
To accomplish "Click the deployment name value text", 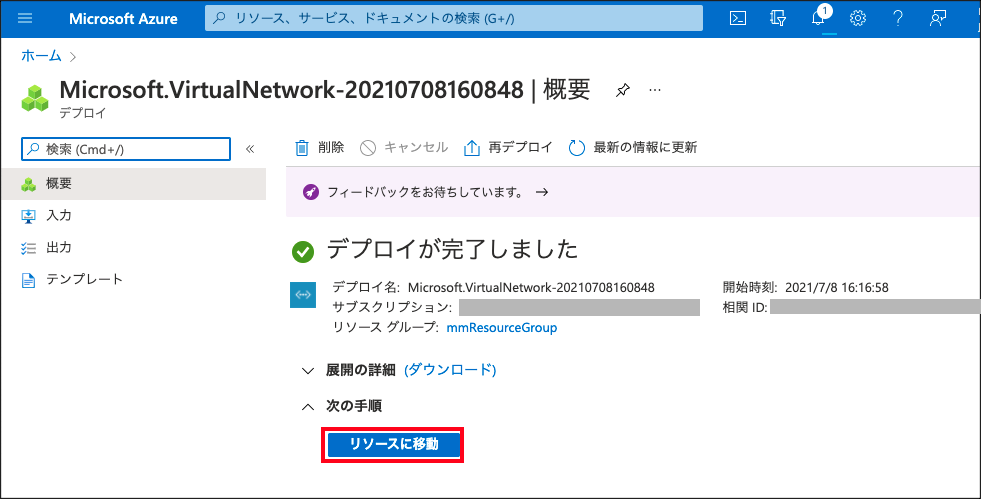I will tap(531, 288).
